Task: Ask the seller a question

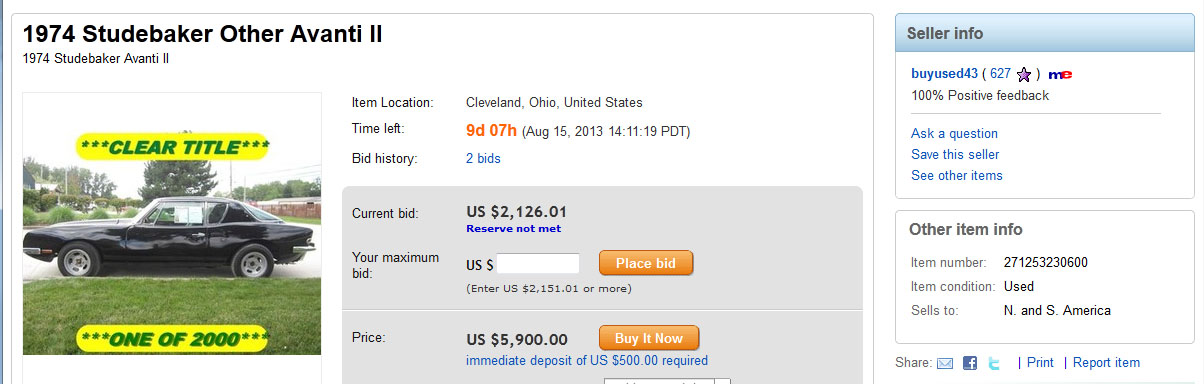Action: tap(954, 133)
